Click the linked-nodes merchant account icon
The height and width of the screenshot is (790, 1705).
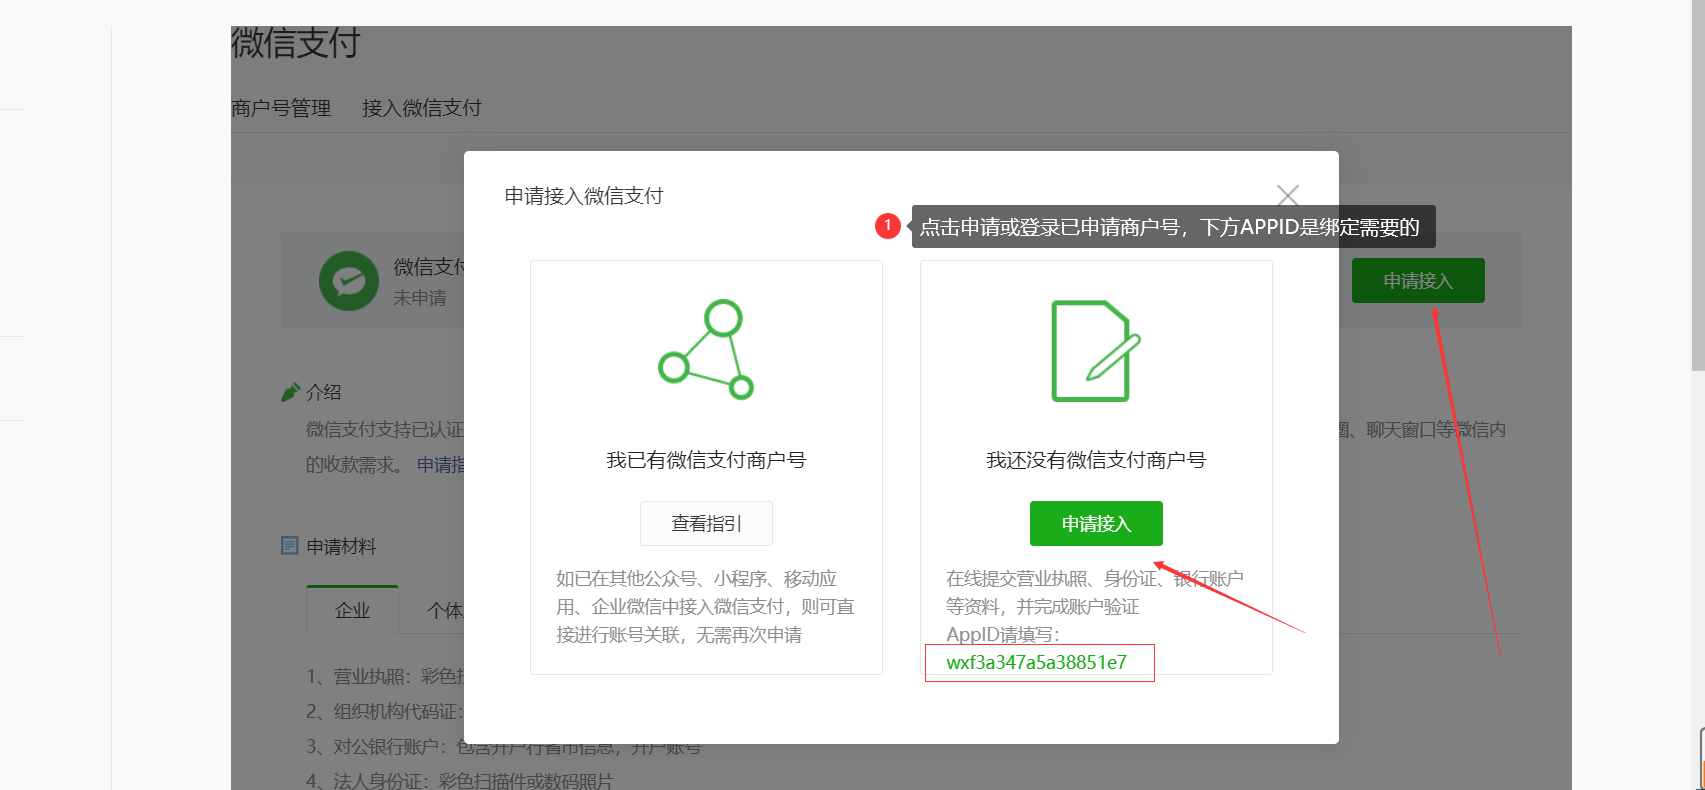coord(706,349)
